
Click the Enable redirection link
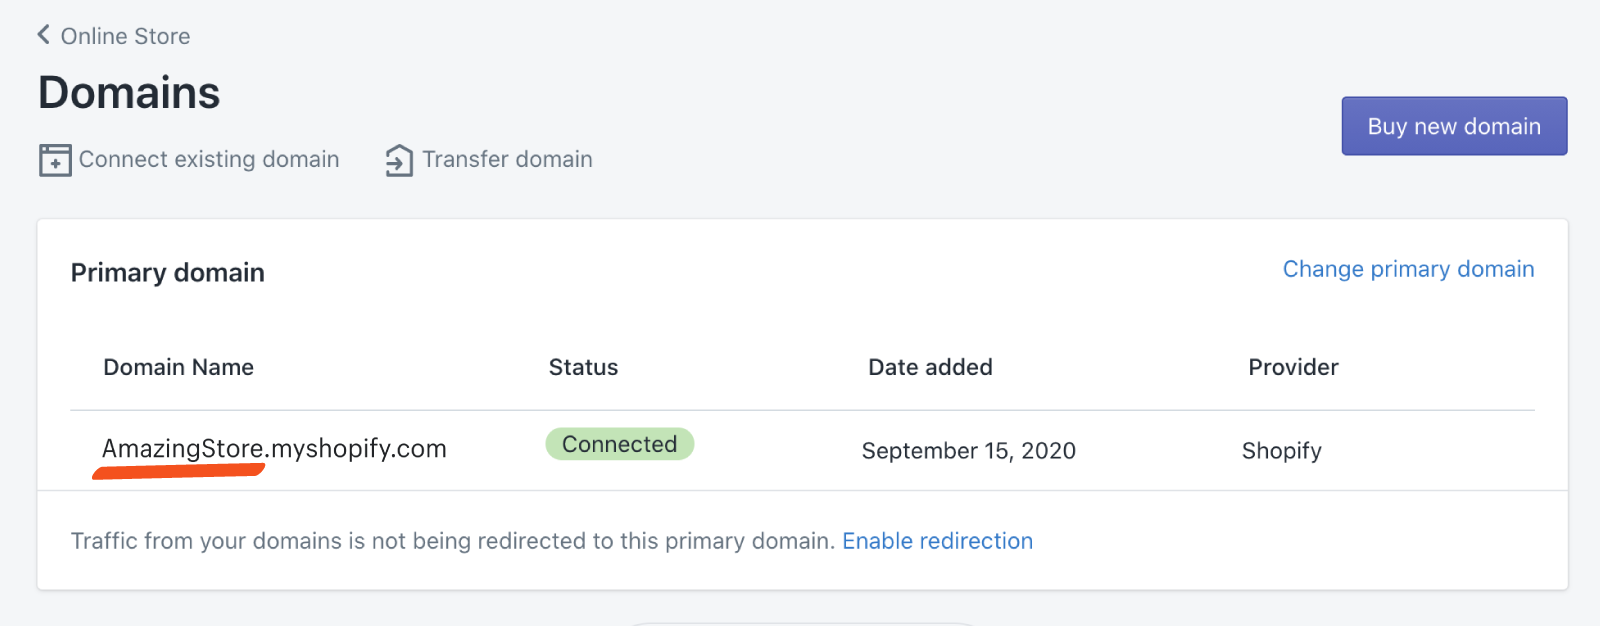click(937, 541)
